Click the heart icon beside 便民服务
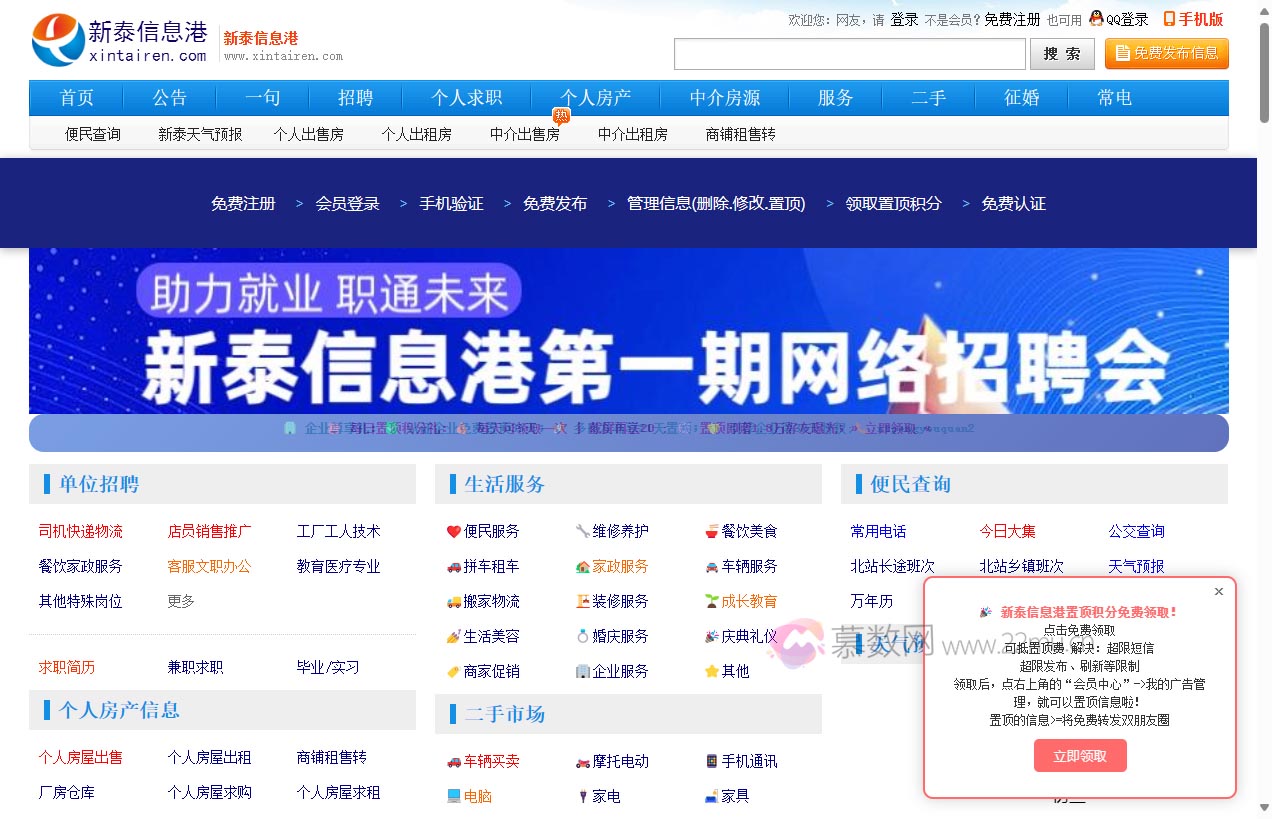1272x819 pixels. 455,531
